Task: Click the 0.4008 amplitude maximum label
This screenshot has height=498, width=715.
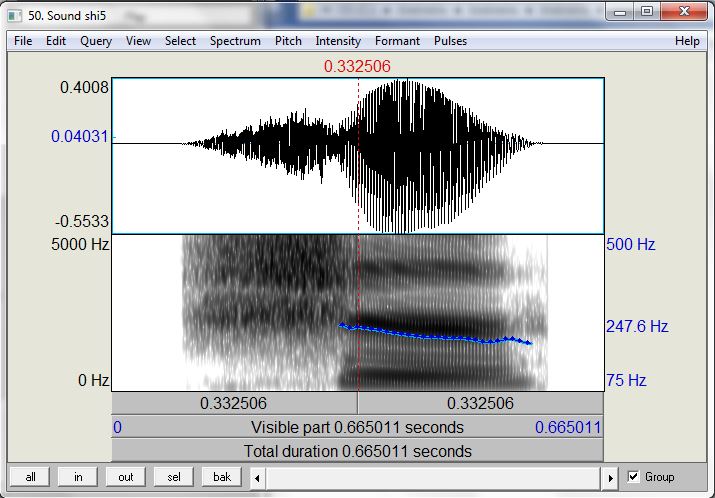Action: tap(84, 88)
